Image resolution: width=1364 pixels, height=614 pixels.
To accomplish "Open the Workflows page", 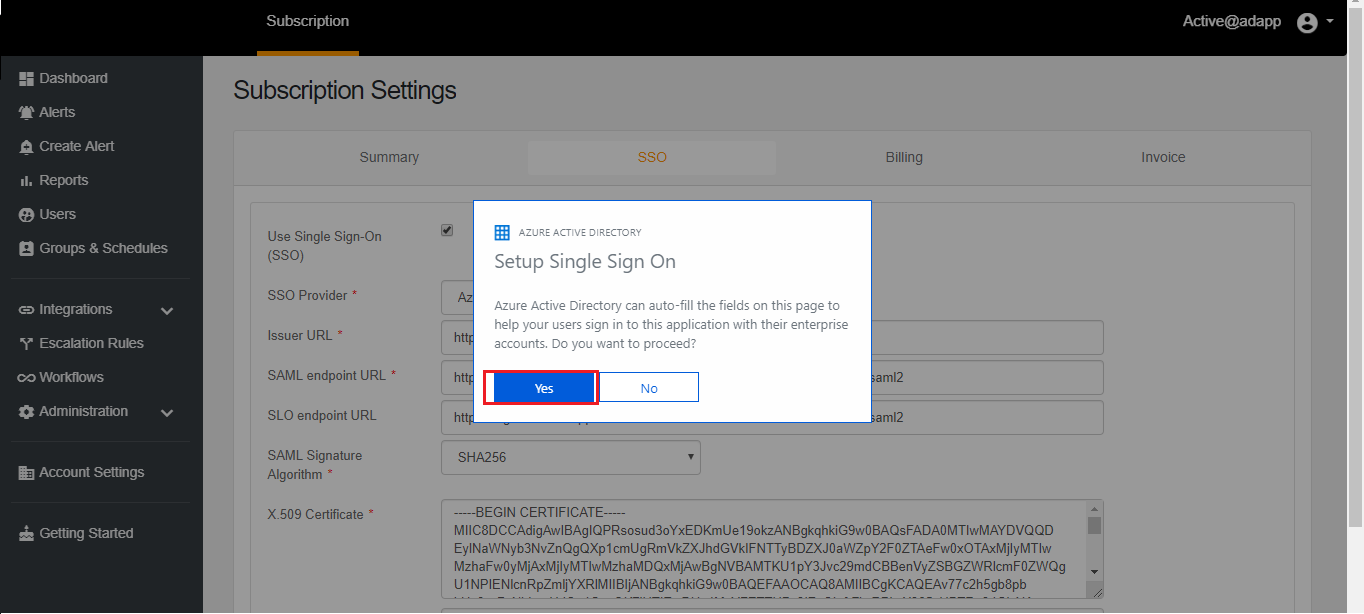I will pos(72,377).
